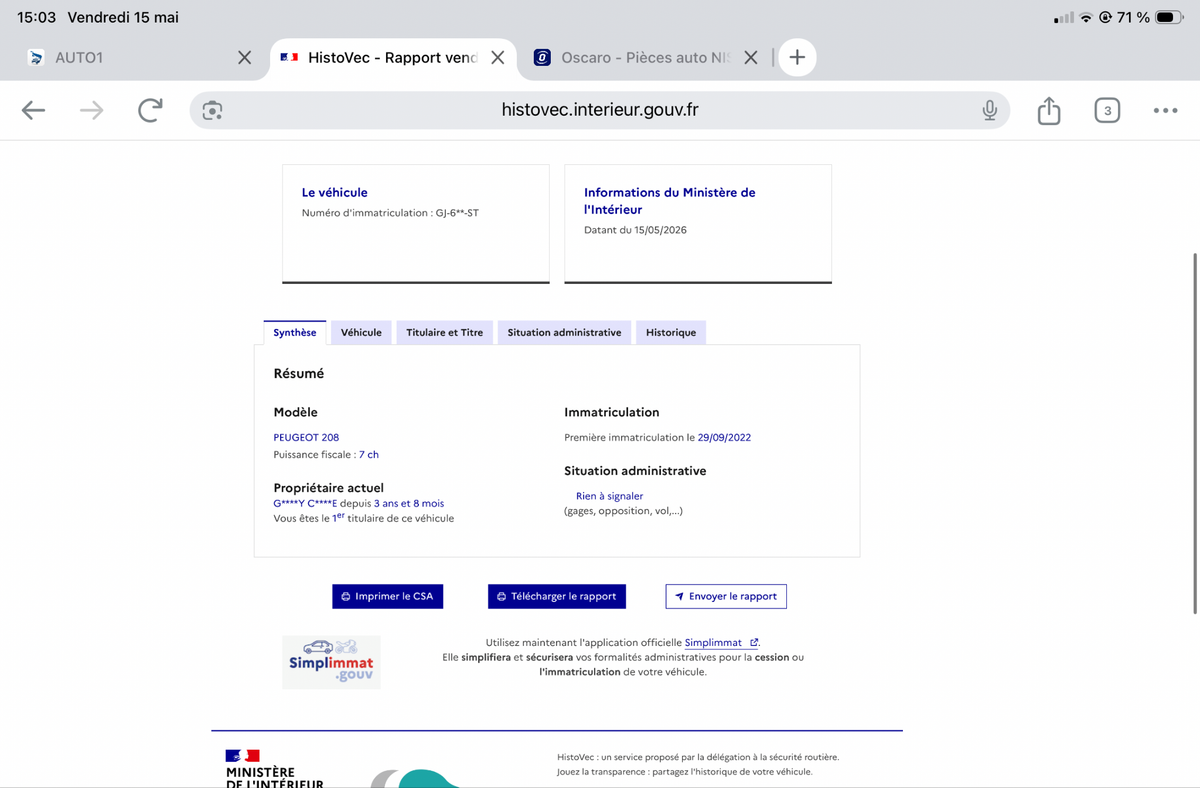Reload the HistoVec page

click(x=150, y=110)
